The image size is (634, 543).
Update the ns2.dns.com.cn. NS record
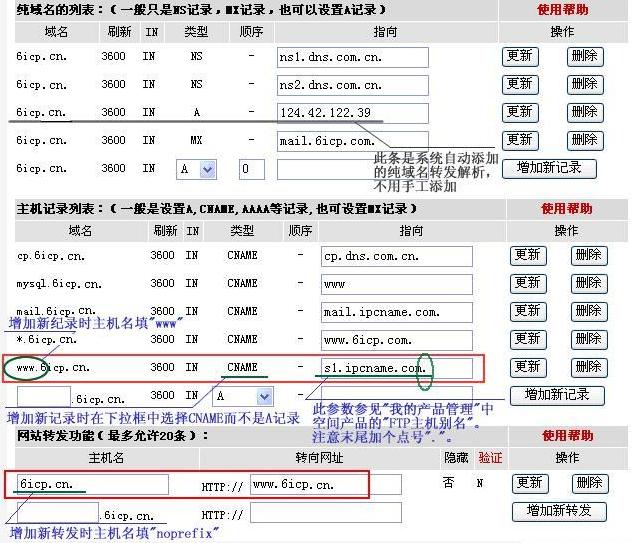(x=520, y=85)
